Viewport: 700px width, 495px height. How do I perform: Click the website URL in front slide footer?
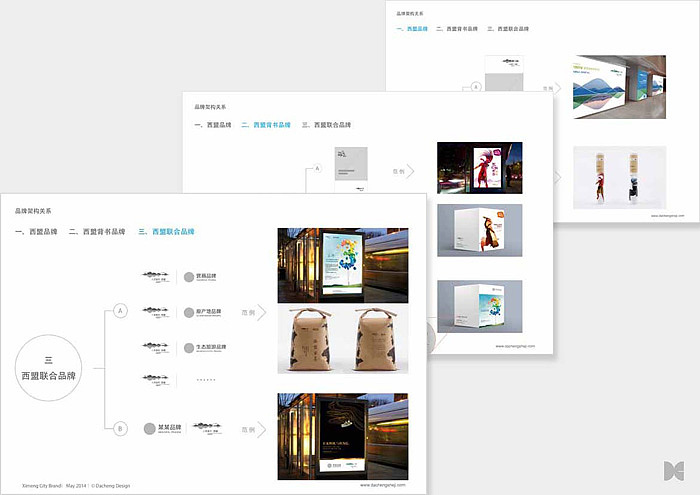(x=383, y=485)
